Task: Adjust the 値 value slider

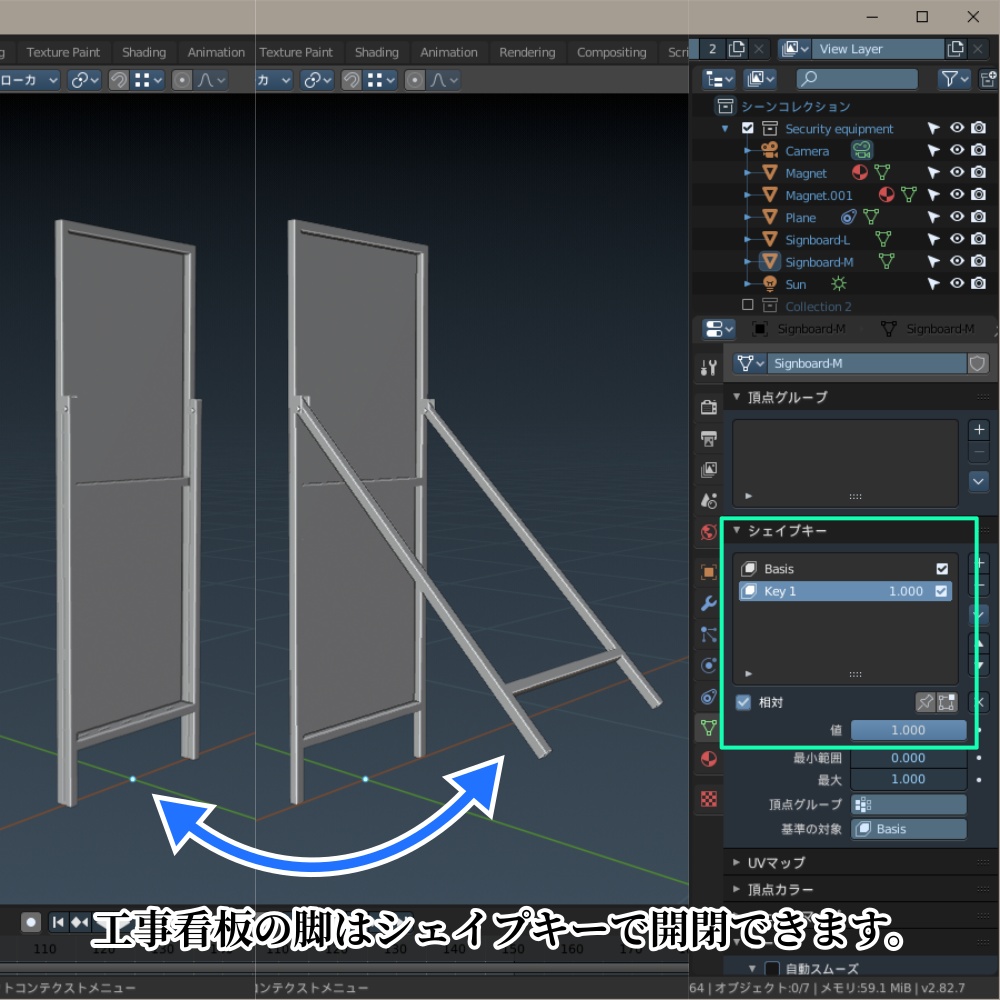Action: pyautogui.click(x=908, y=730)
